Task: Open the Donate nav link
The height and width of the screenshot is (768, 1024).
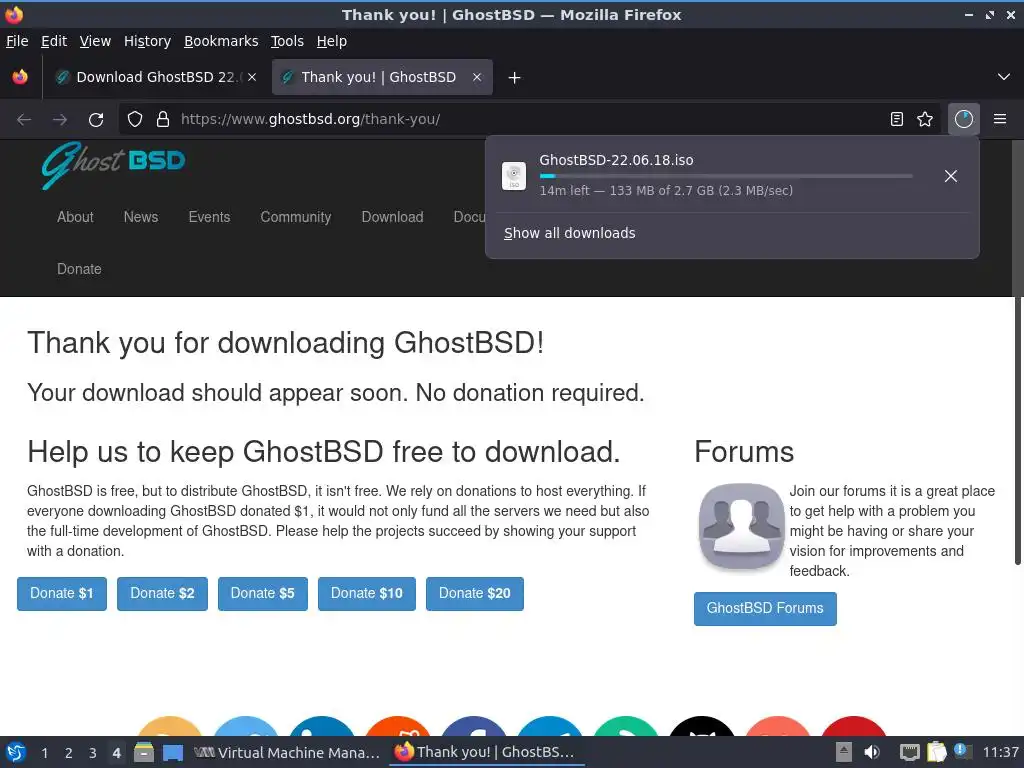Action: coord(79,269)
